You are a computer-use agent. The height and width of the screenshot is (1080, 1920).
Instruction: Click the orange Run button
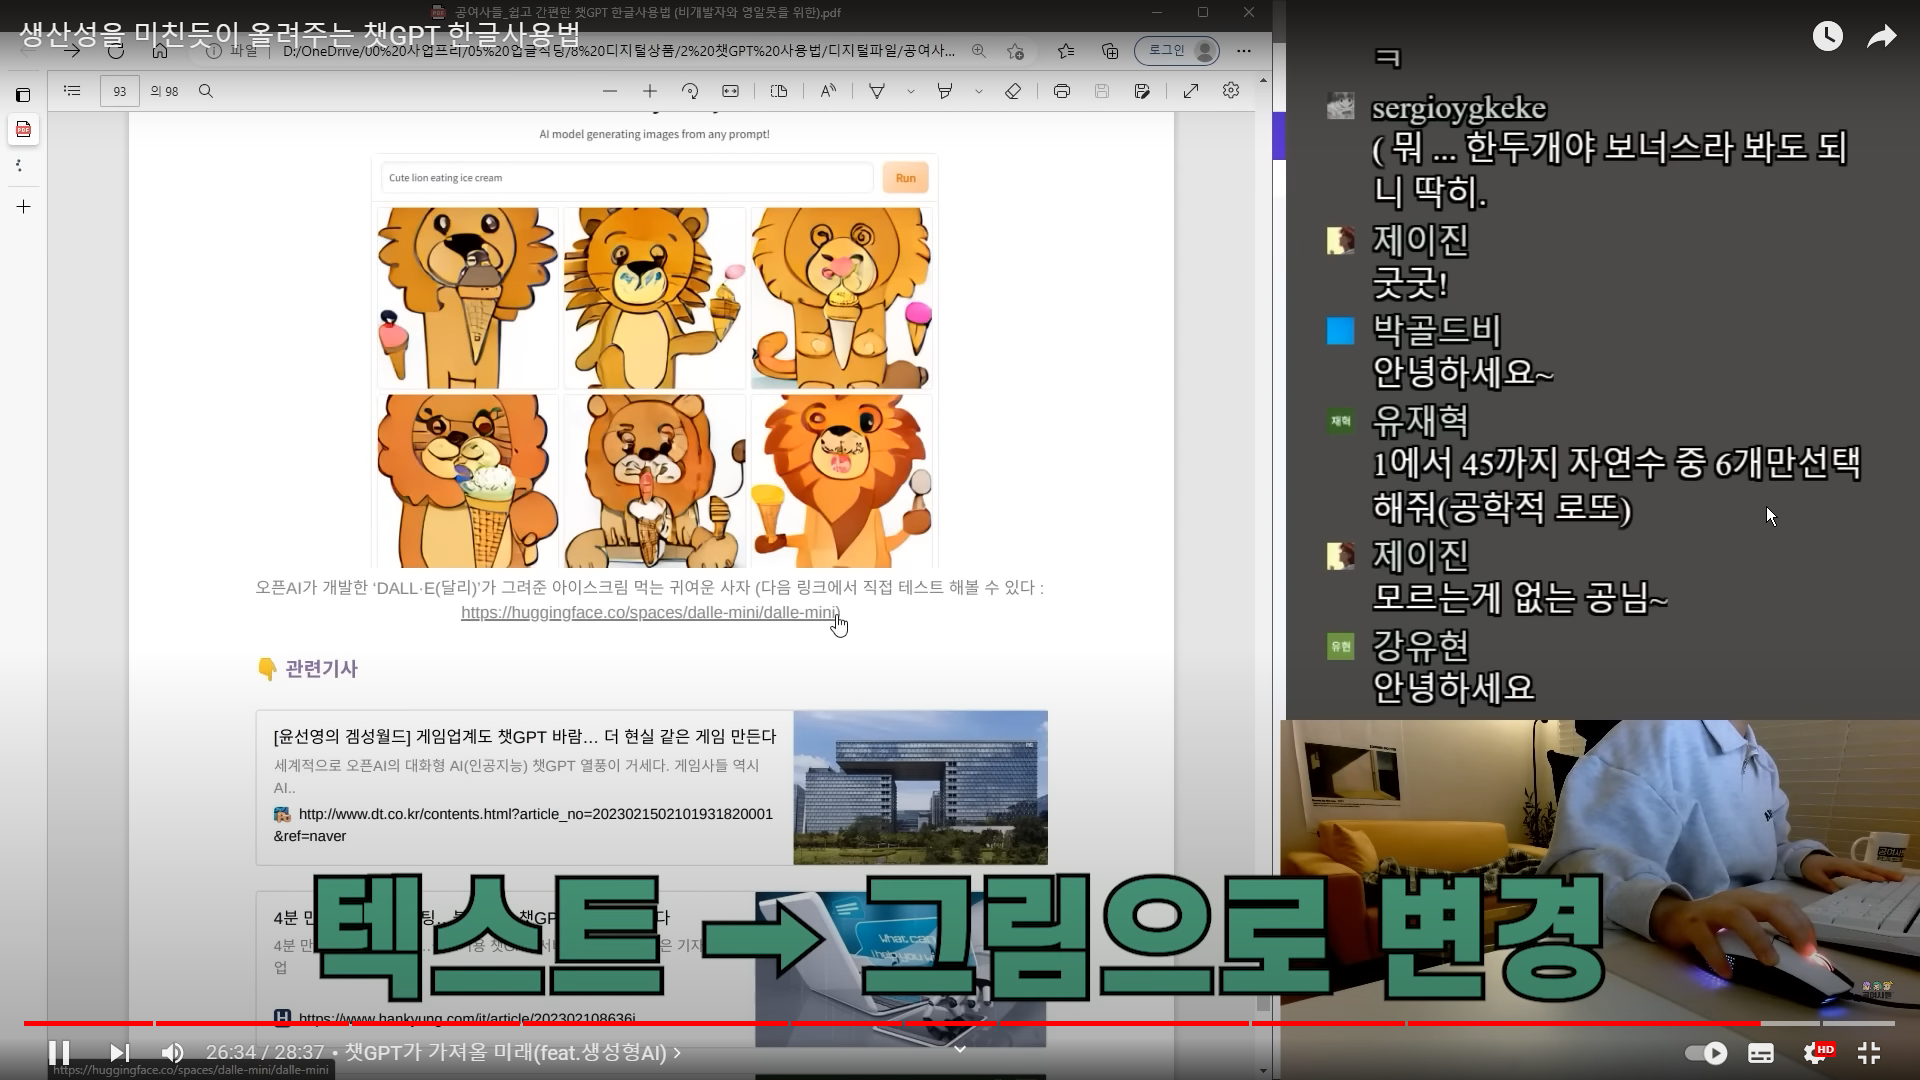pos(905,178)
